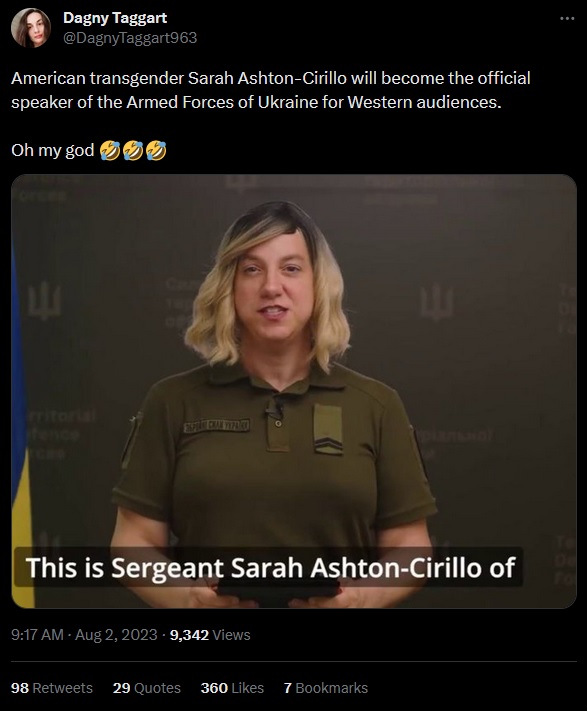Screen dimensions: 587x711
Task: Click the sergeant rank patch in video
Action: (x=328, y=429)
